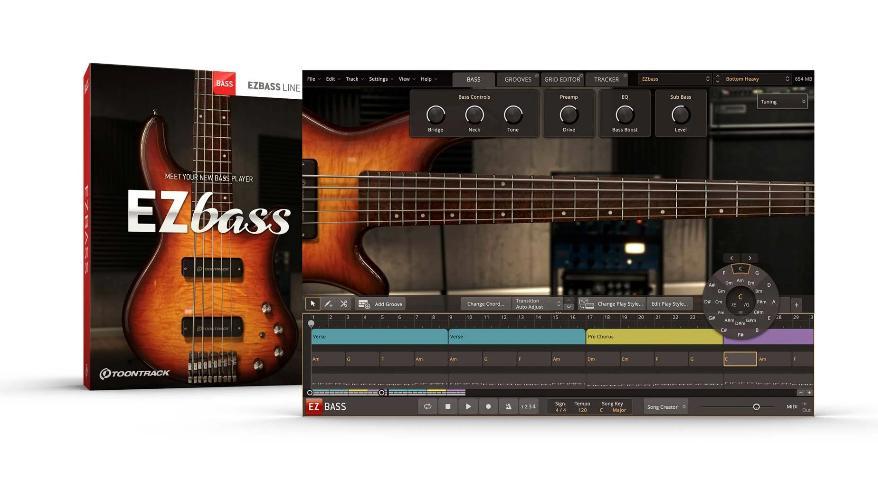This screenshot has height=497, width=878.
Task: Open the Edit menu
Action: (x=332, y=79)
